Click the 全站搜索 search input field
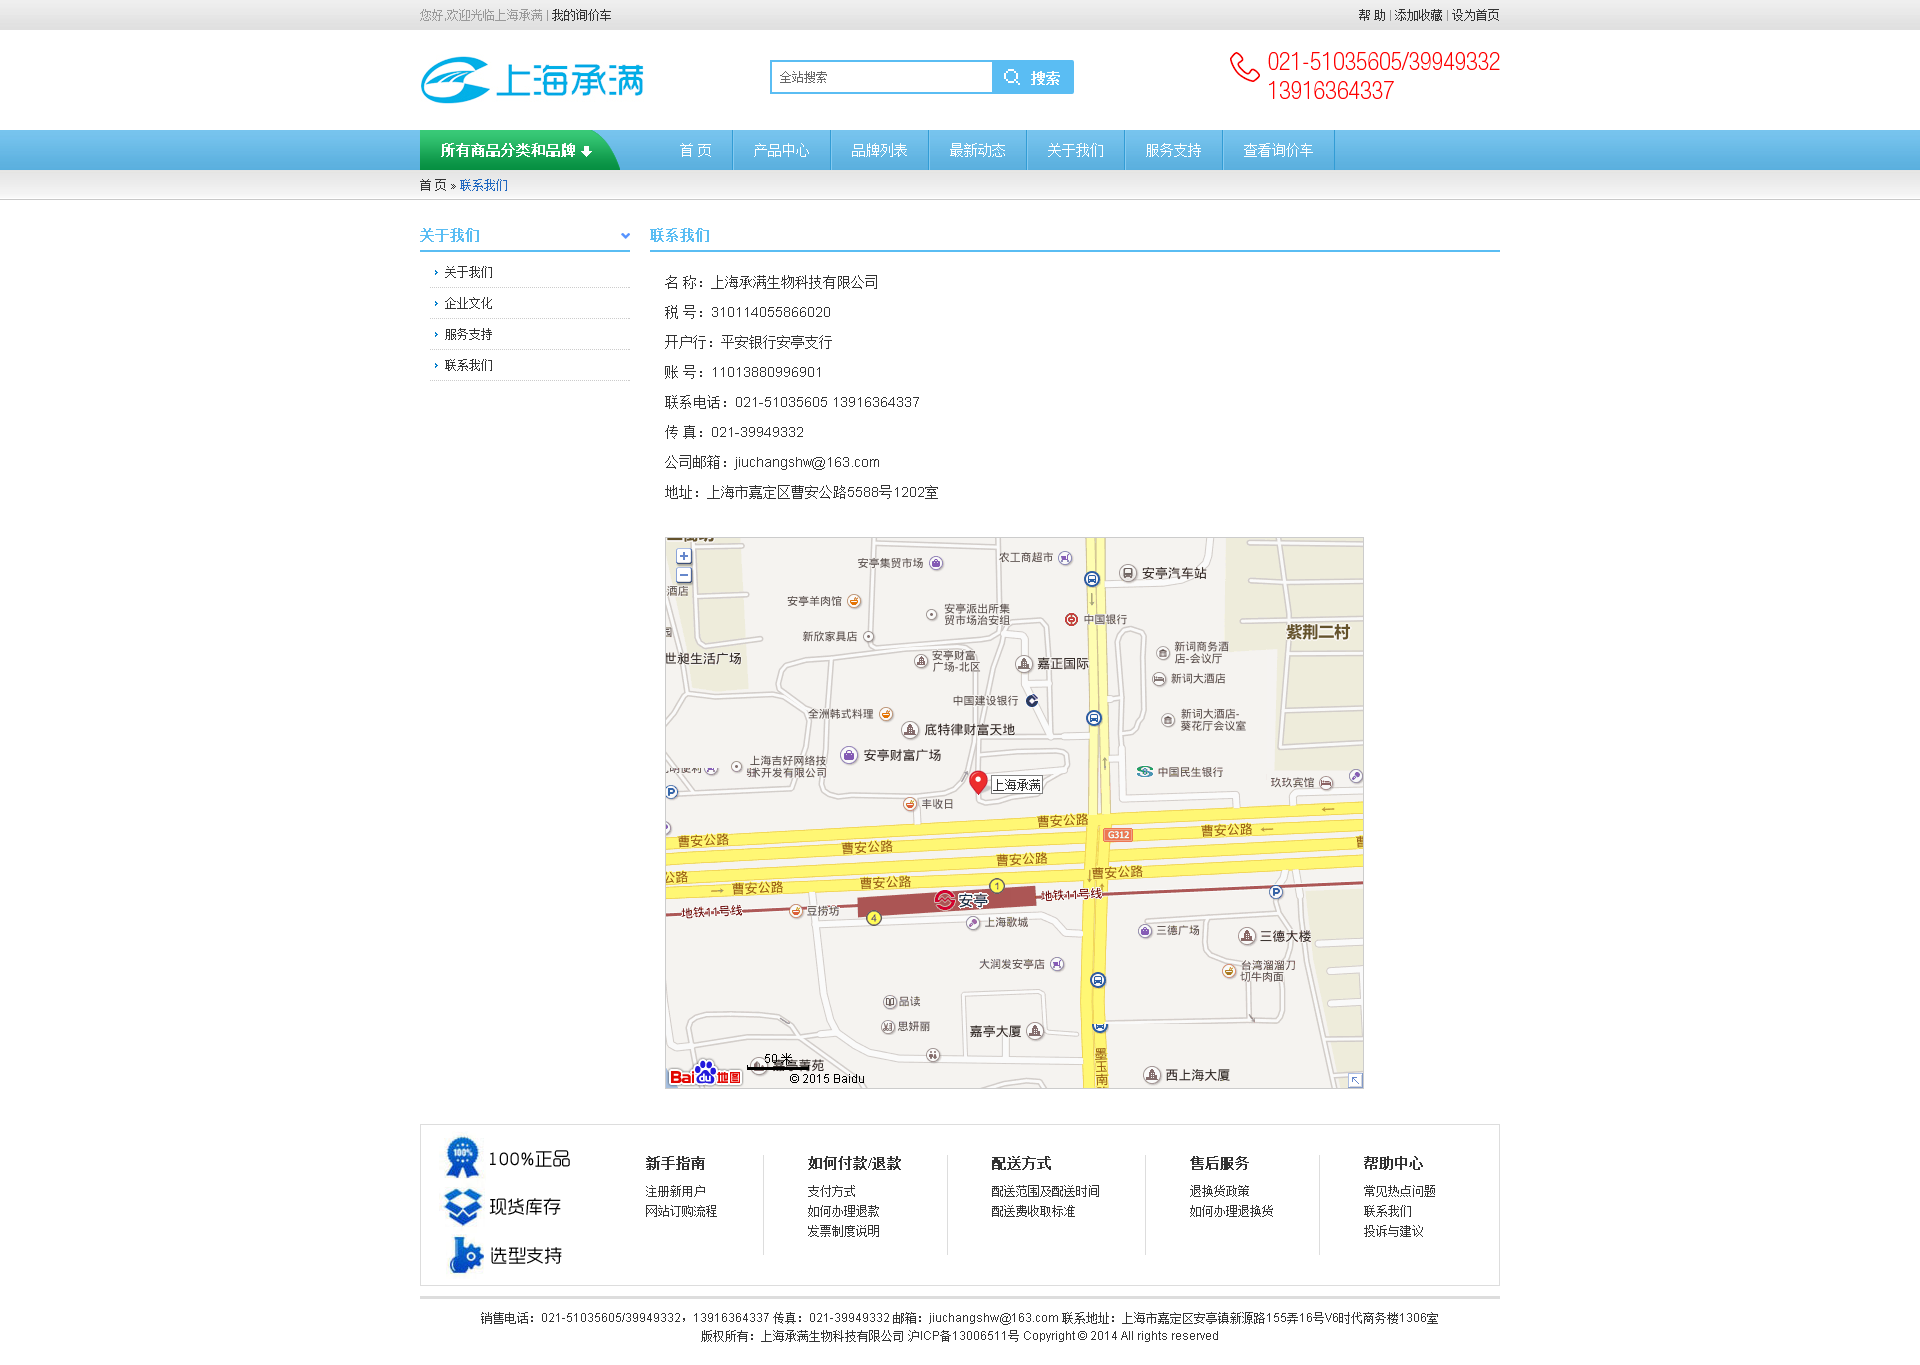 tap(881, 77)
